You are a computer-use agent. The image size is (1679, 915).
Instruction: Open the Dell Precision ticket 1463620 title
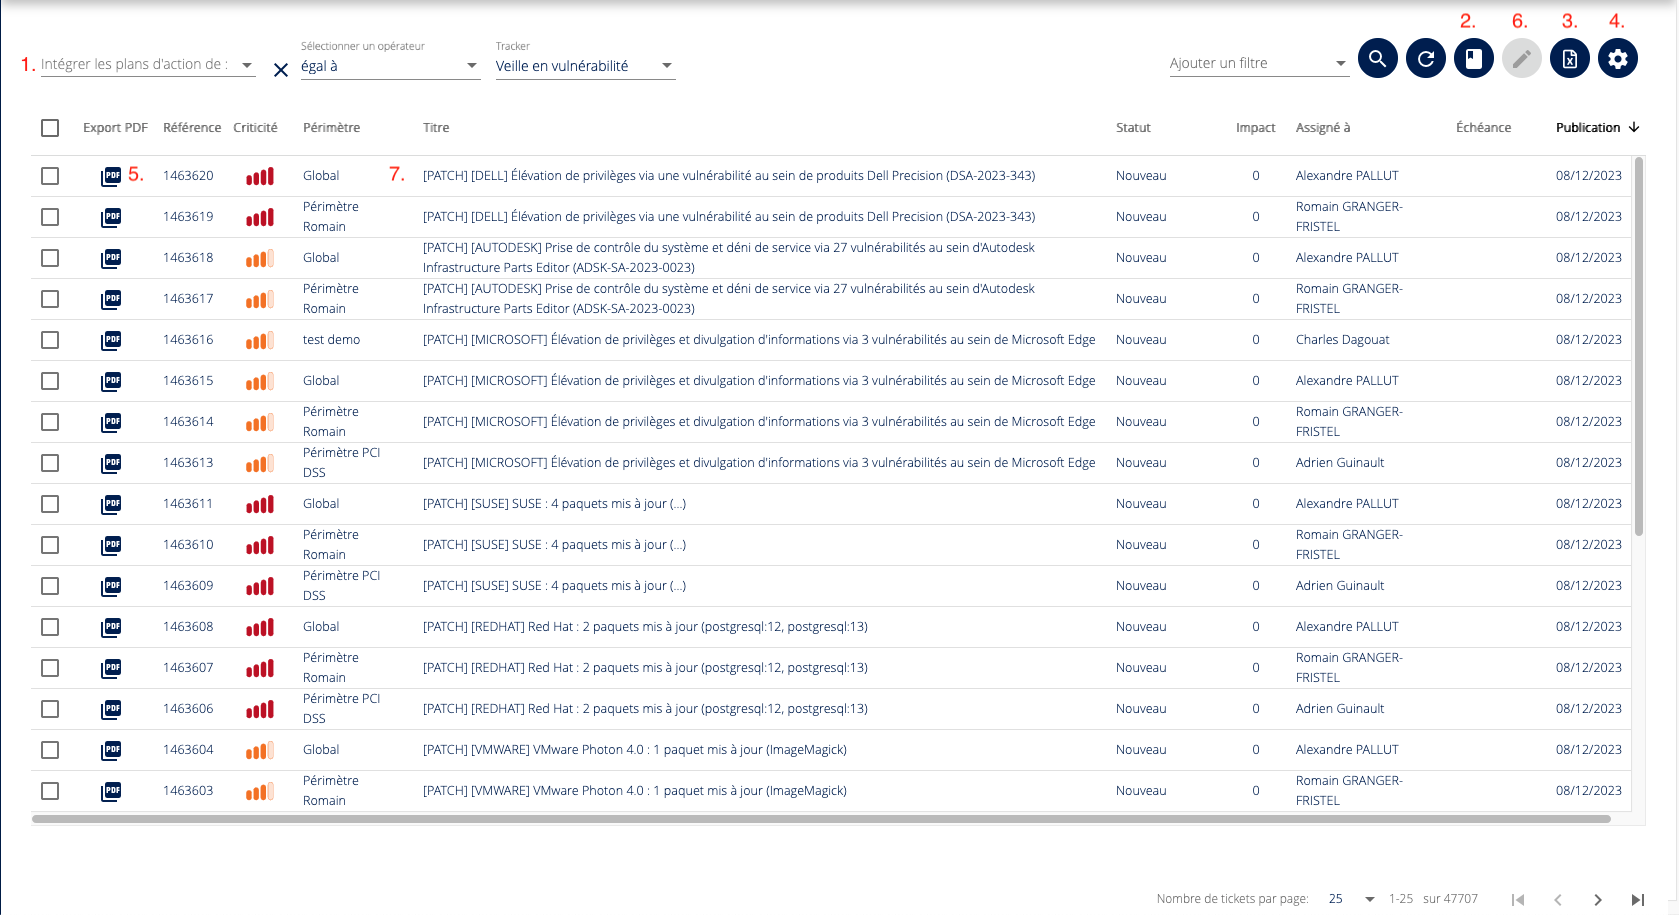(728, 176)
